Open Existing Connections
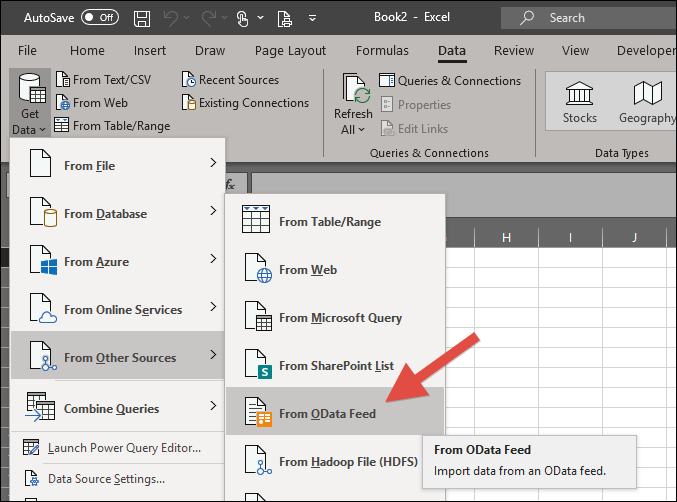 [x=245, y=103]
